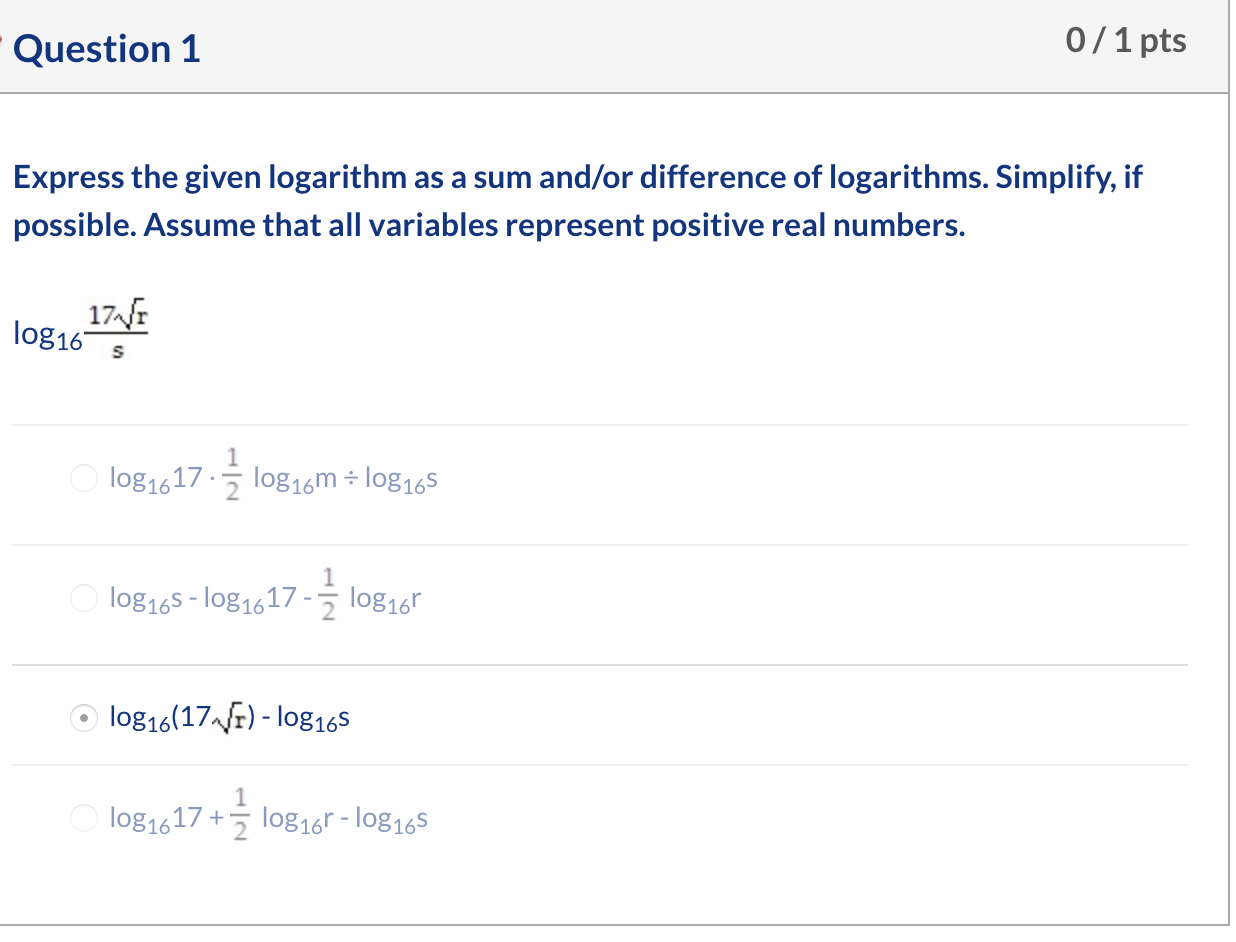This screenshot has height=942, width=1236.
Task: Choose the selected answer log16(17√r) - log16s
Action: [84, 718]
